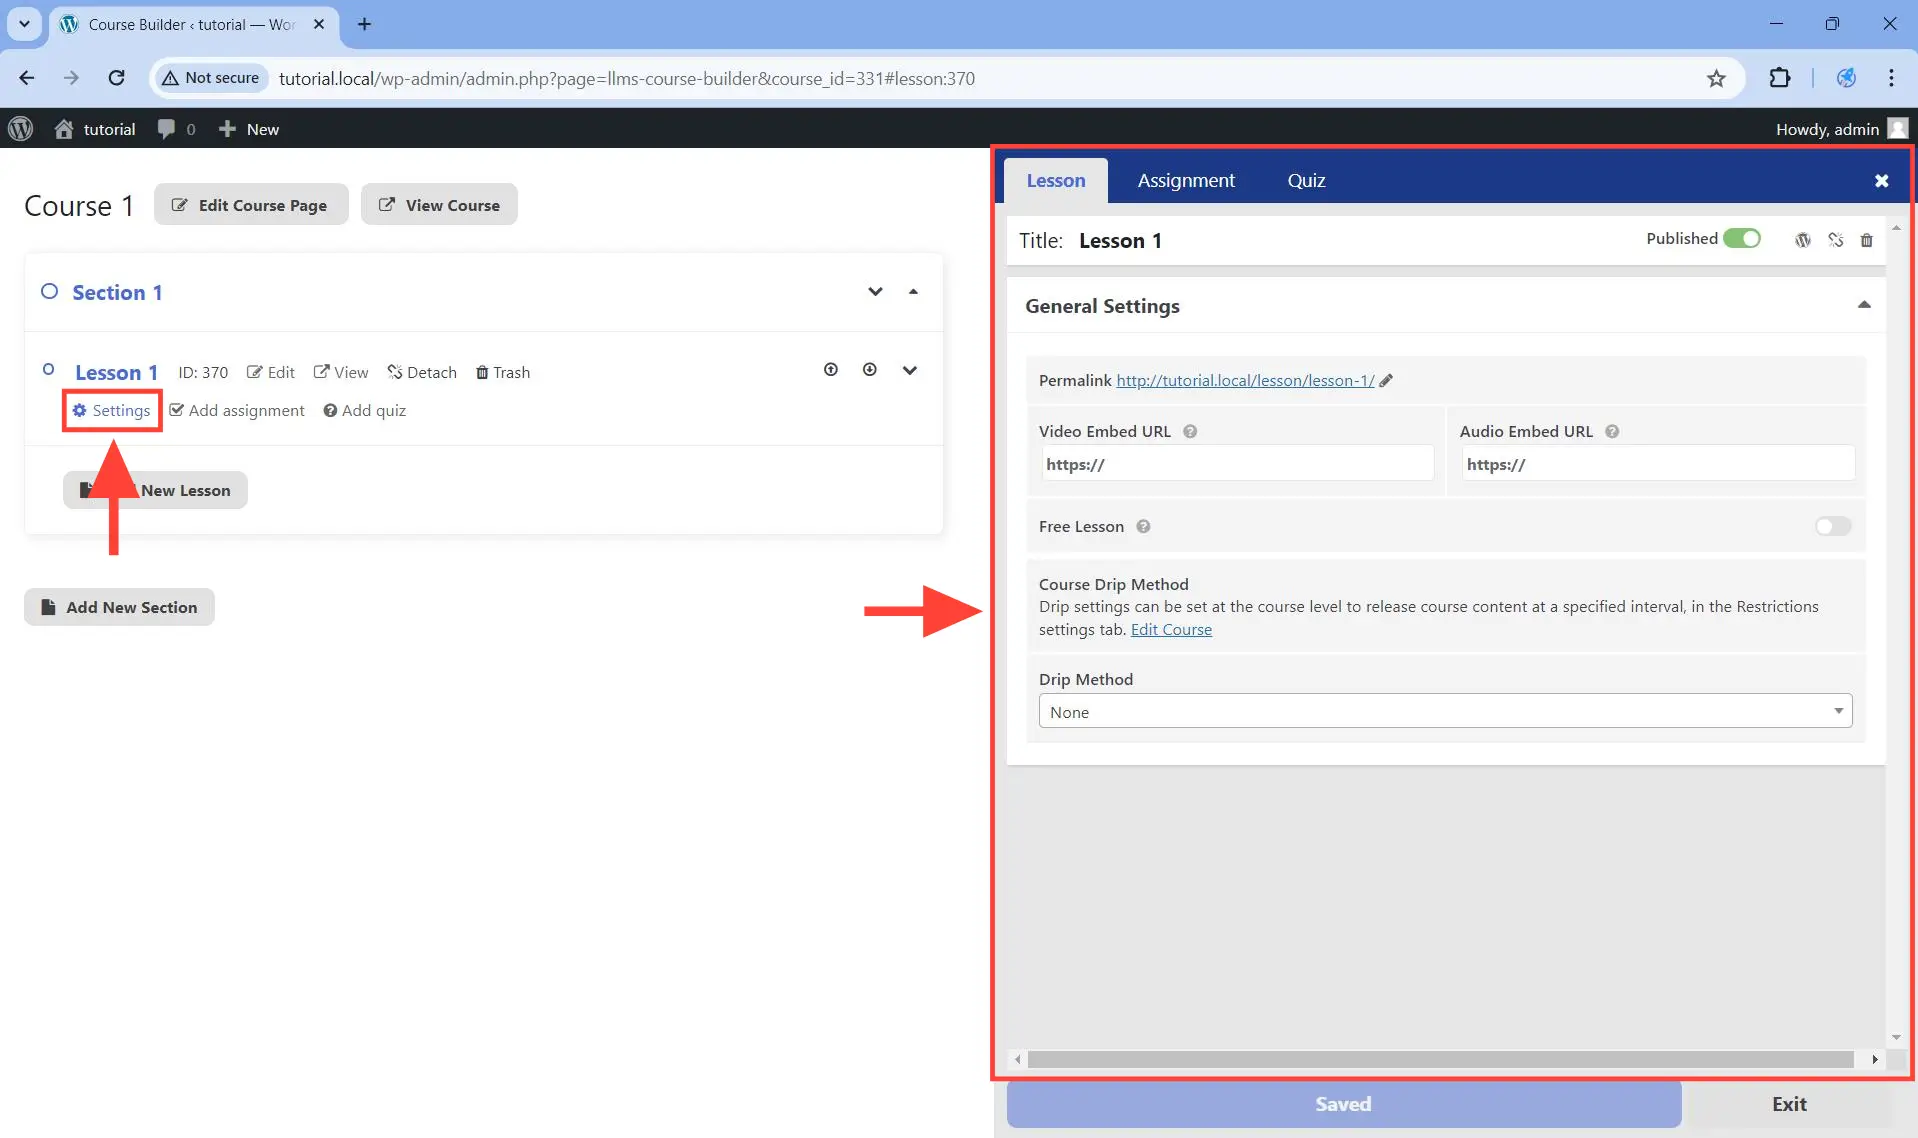Click trash icon in lesson panel

coord(1866,240)
